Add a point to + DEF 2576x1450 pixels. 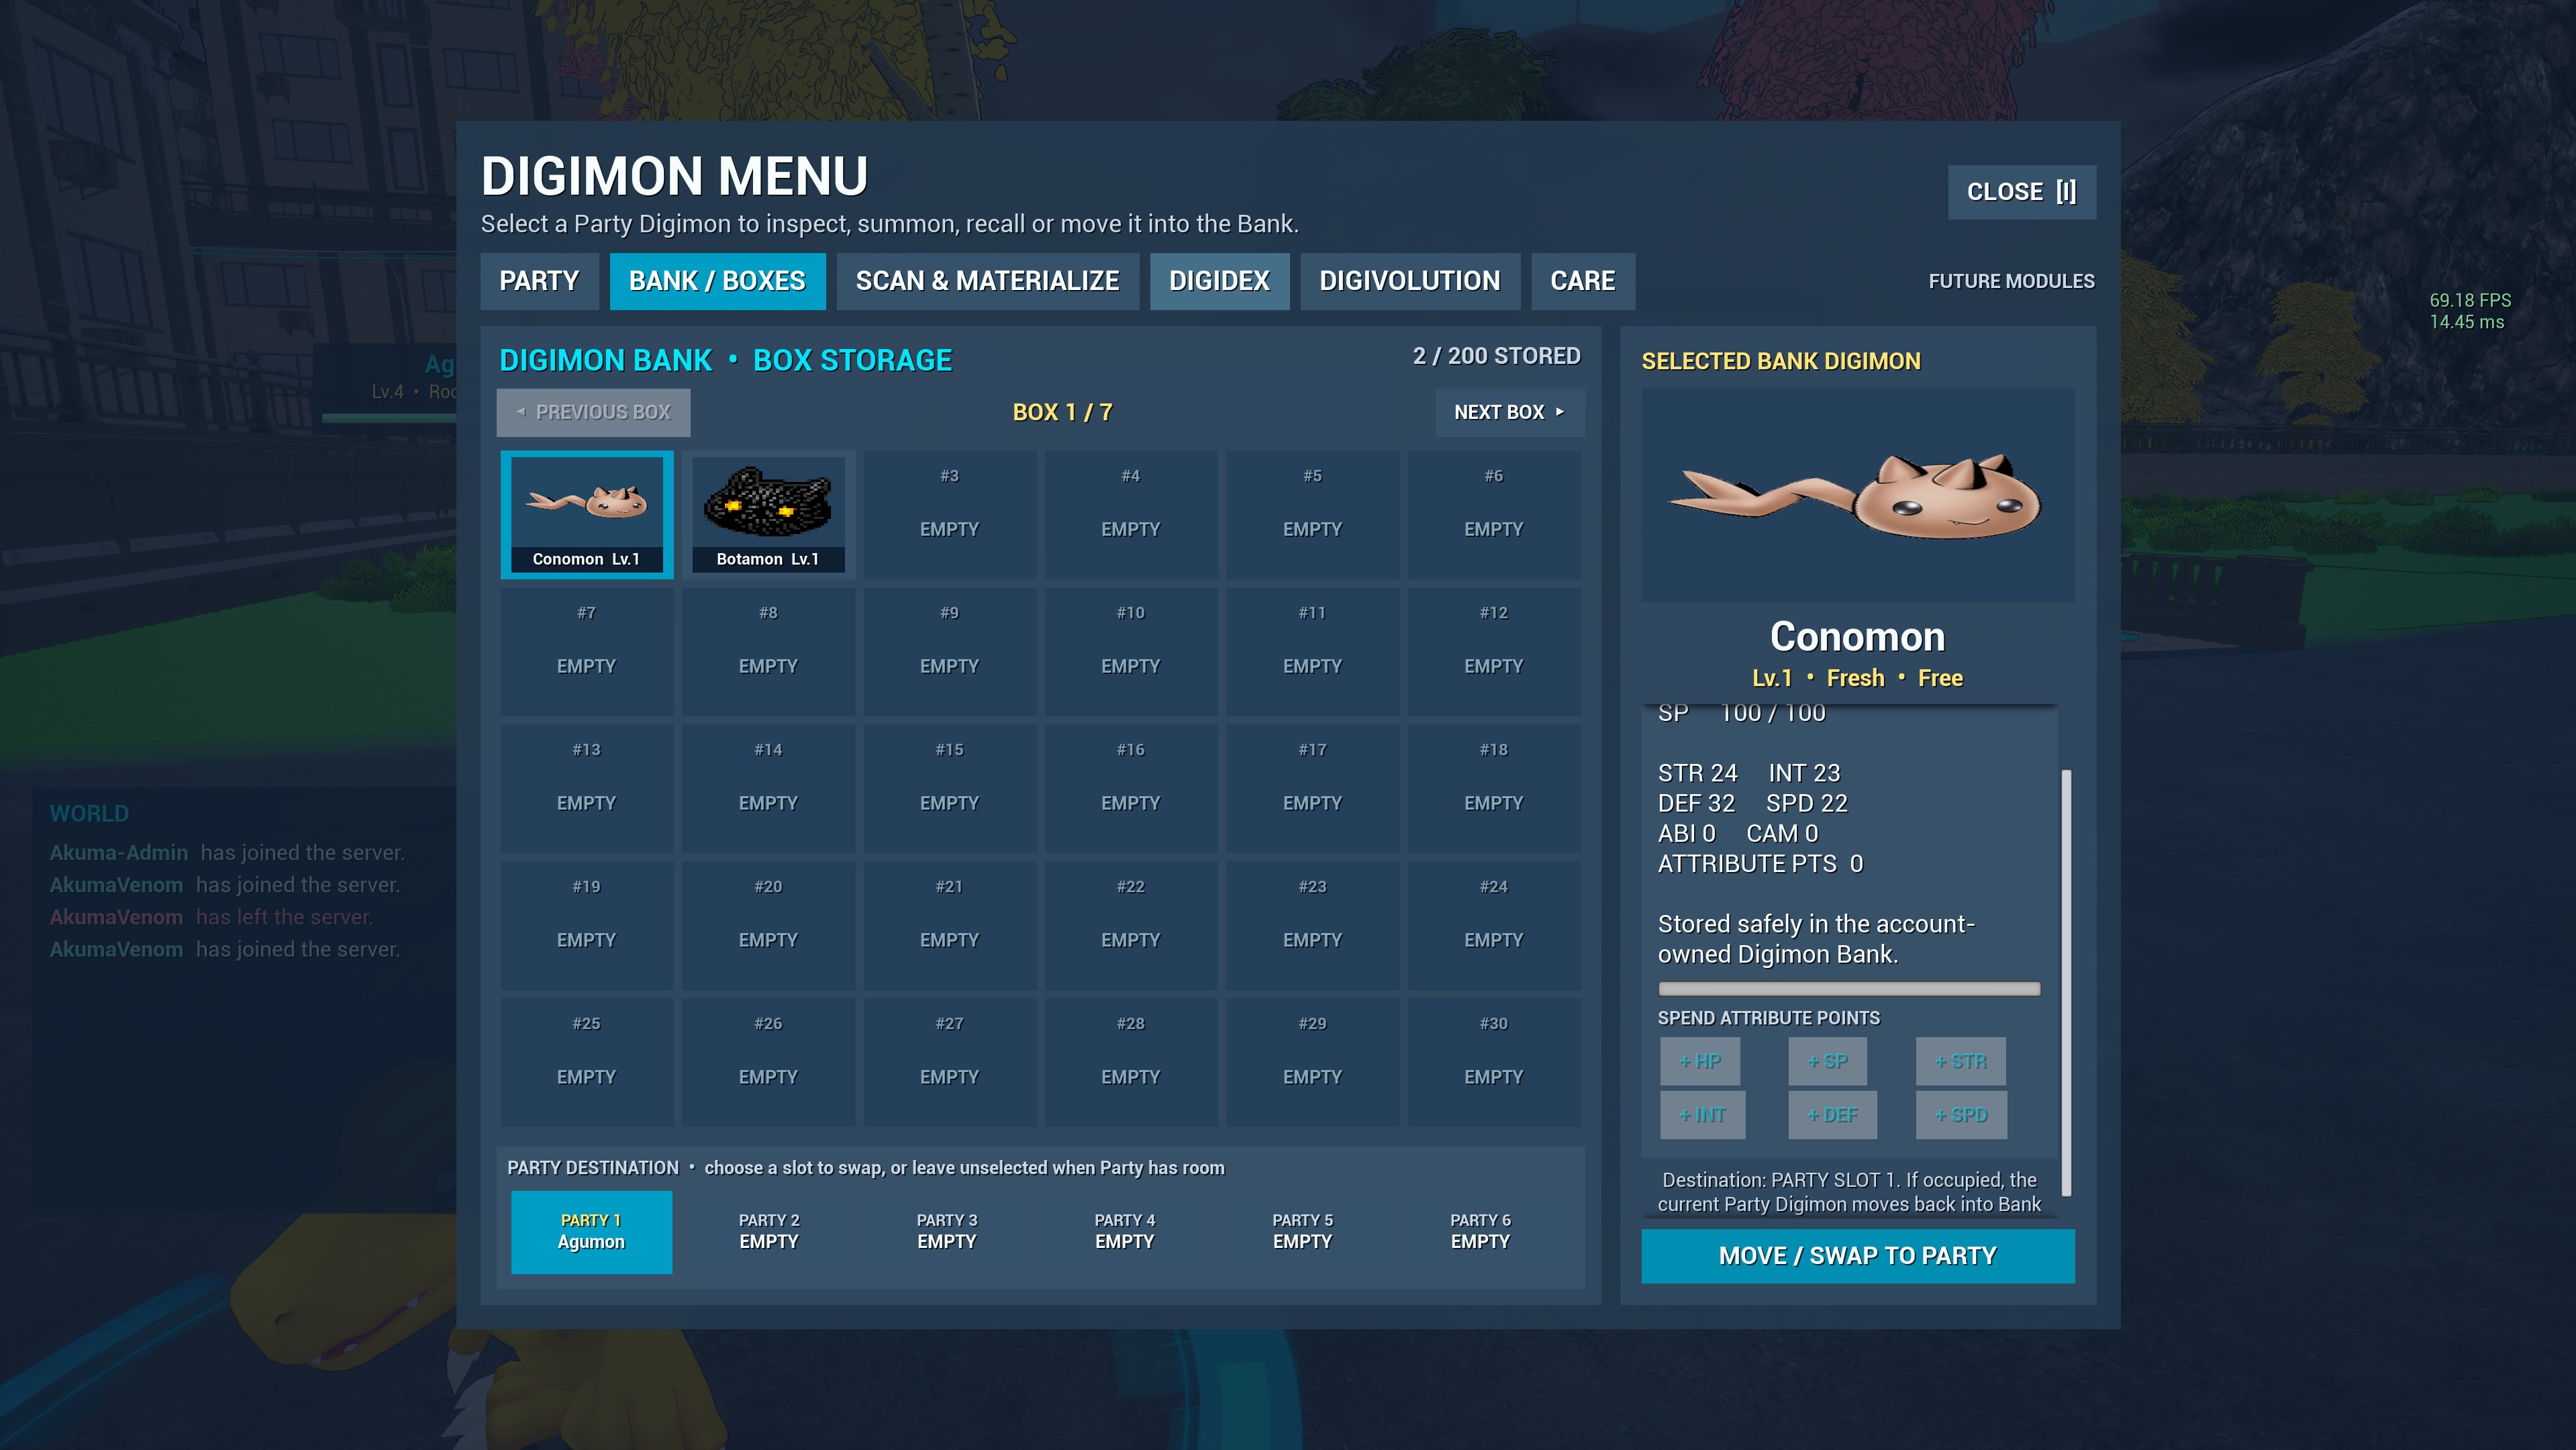(1832, 1115)
